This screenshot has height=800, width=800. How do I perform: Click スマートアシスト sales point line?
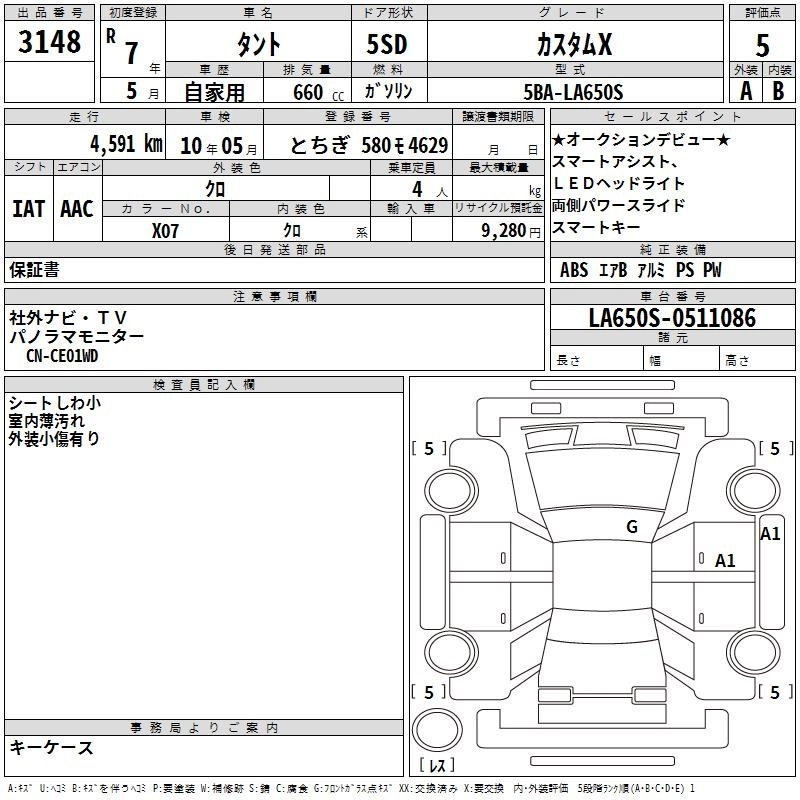click(615, 162)
